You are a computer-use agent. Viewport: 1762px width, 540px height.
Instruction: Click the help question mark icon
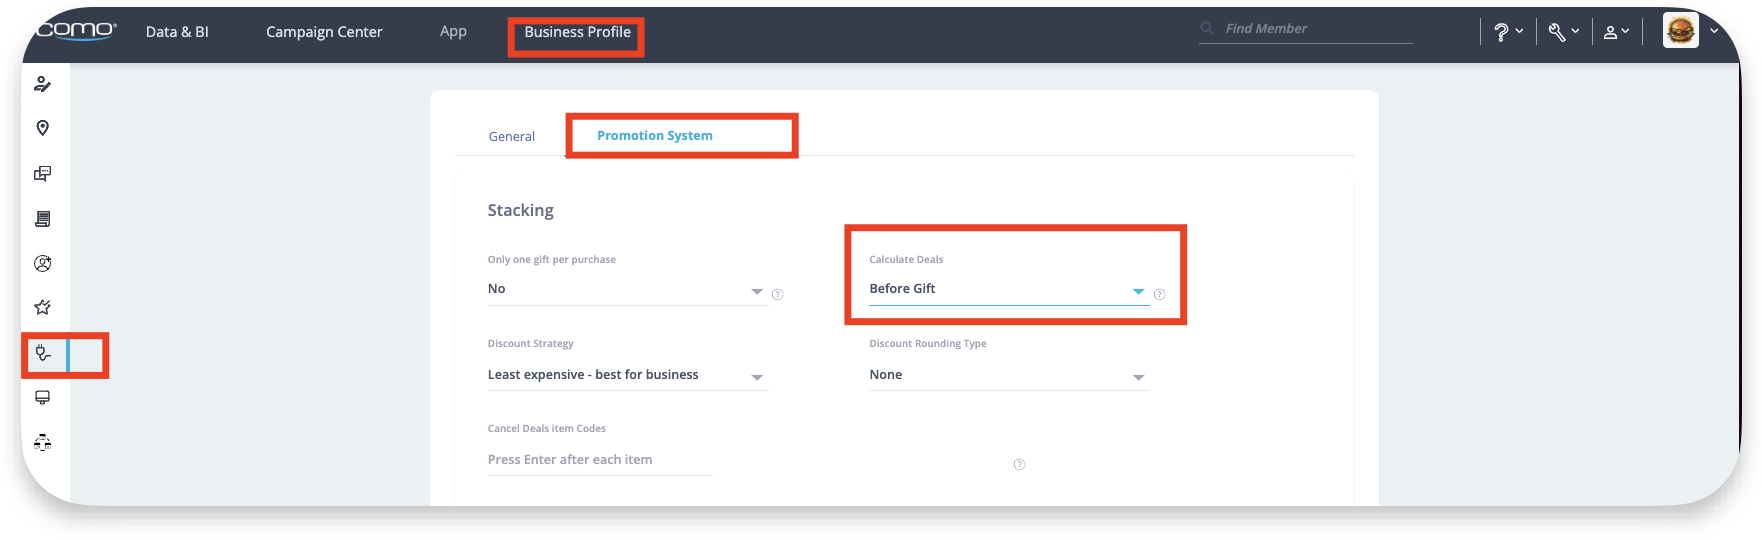pos(1507,32)
